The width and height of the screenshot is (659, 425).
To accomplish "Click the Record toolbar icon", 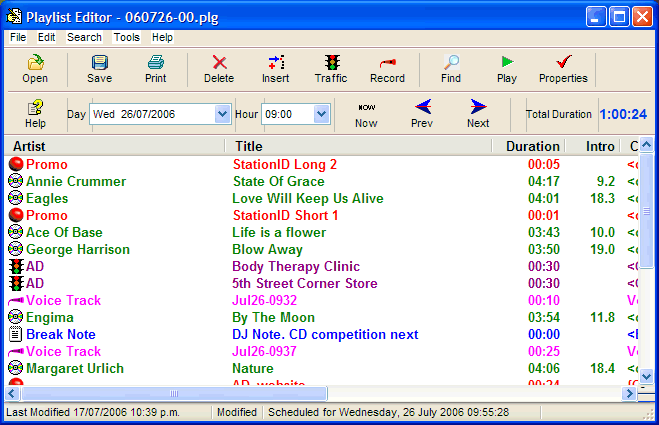I will point(387,62).
